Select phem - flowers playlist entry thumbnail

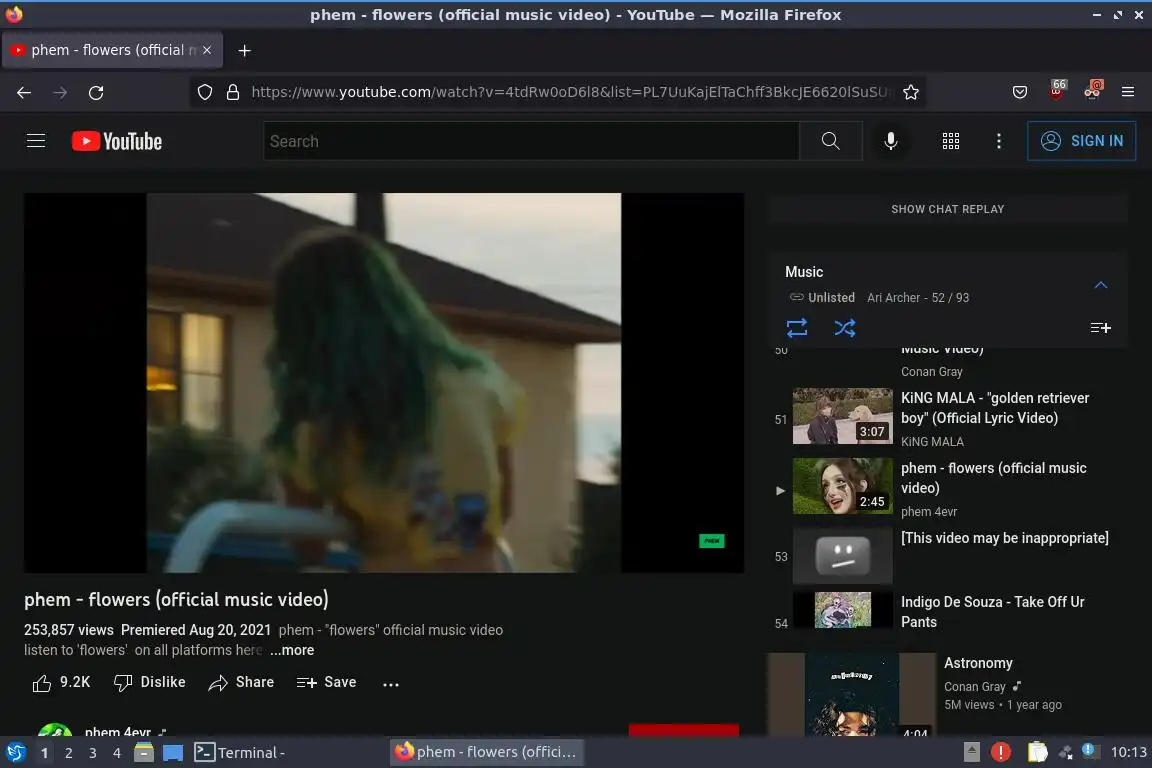843,486
